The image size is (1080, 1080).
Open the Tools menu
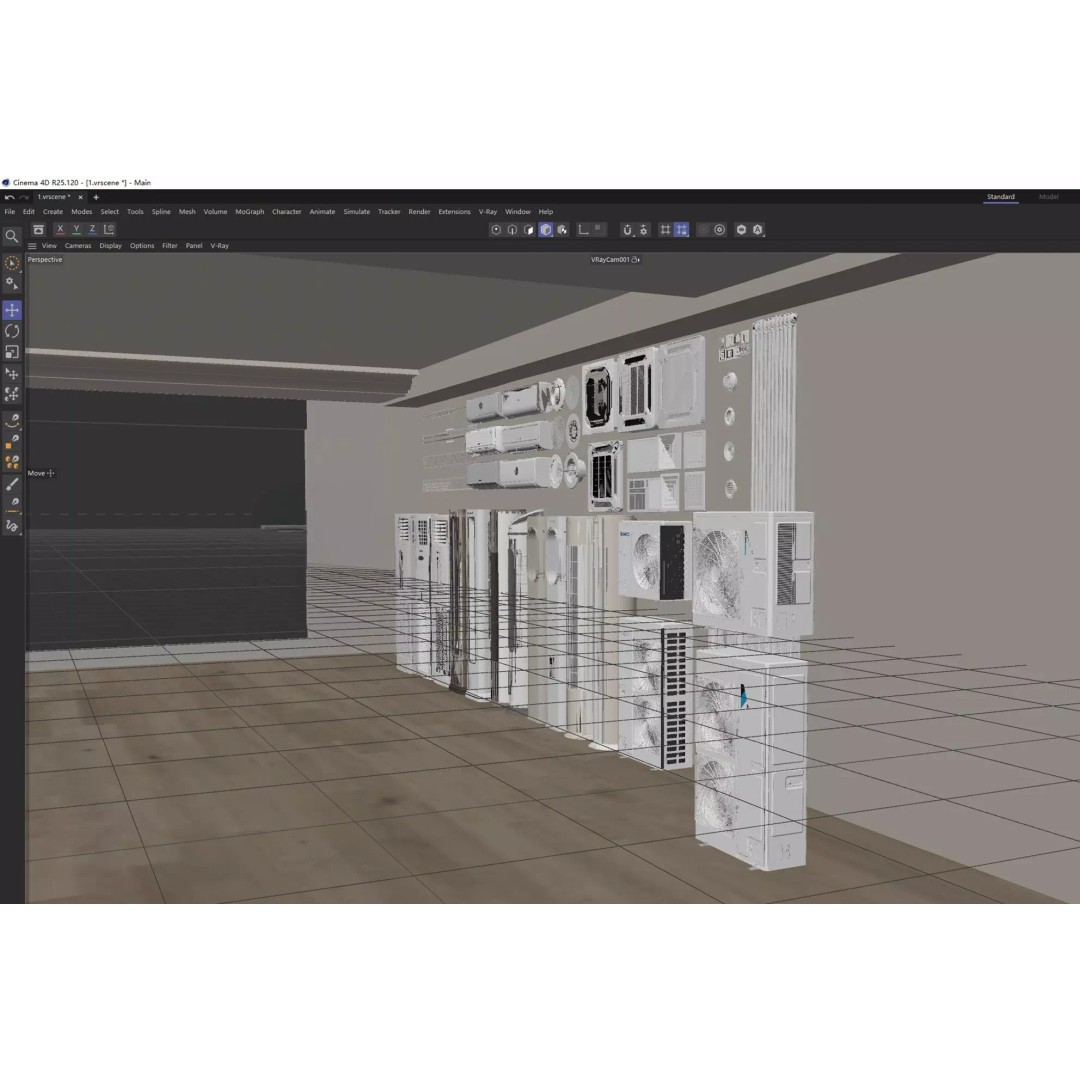pyautogui.click(x=135, y=212)
